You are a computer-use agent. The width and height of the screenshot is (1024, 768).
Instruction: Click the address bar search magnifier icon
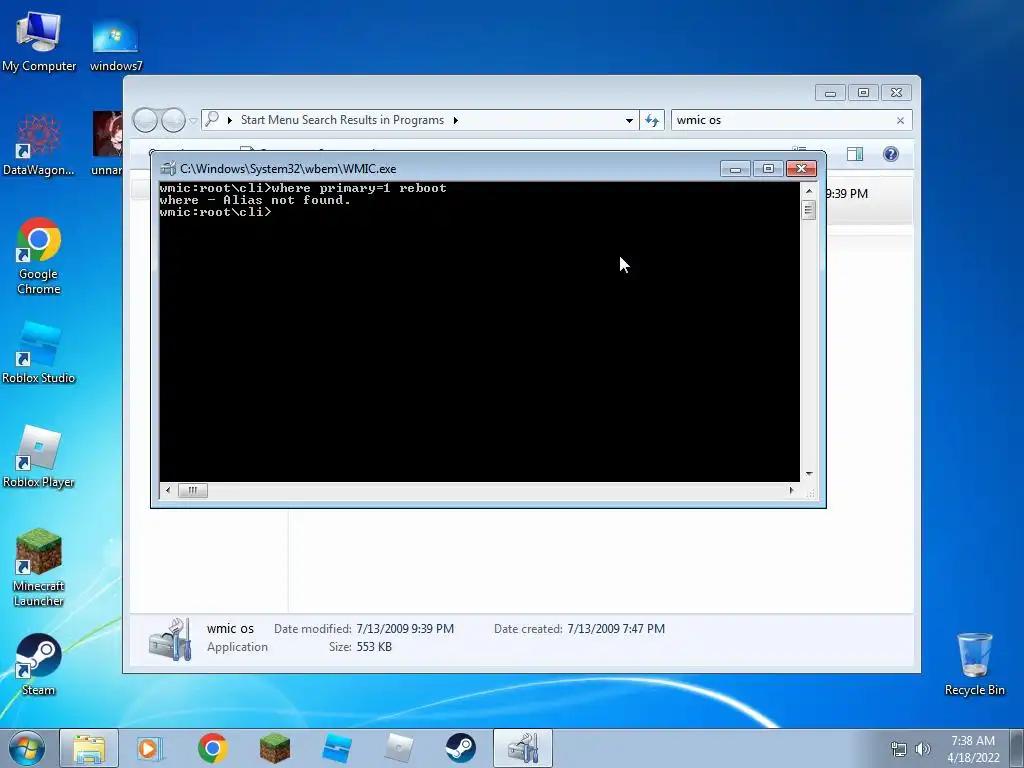(x=212, y=120)
